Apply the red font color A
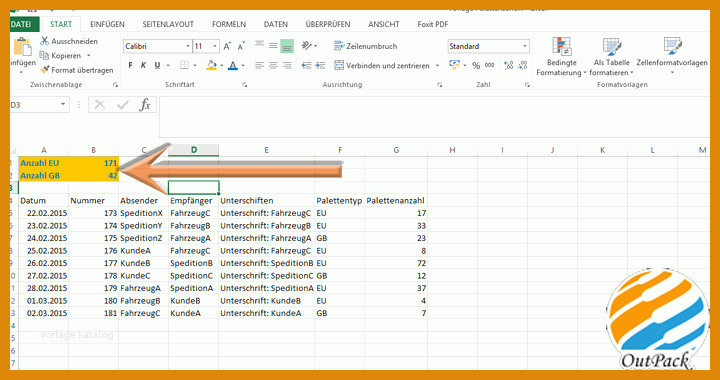Image resolution: width=720 pixels, height=380 pixels. pyautogui.click(x=233, y=66)
